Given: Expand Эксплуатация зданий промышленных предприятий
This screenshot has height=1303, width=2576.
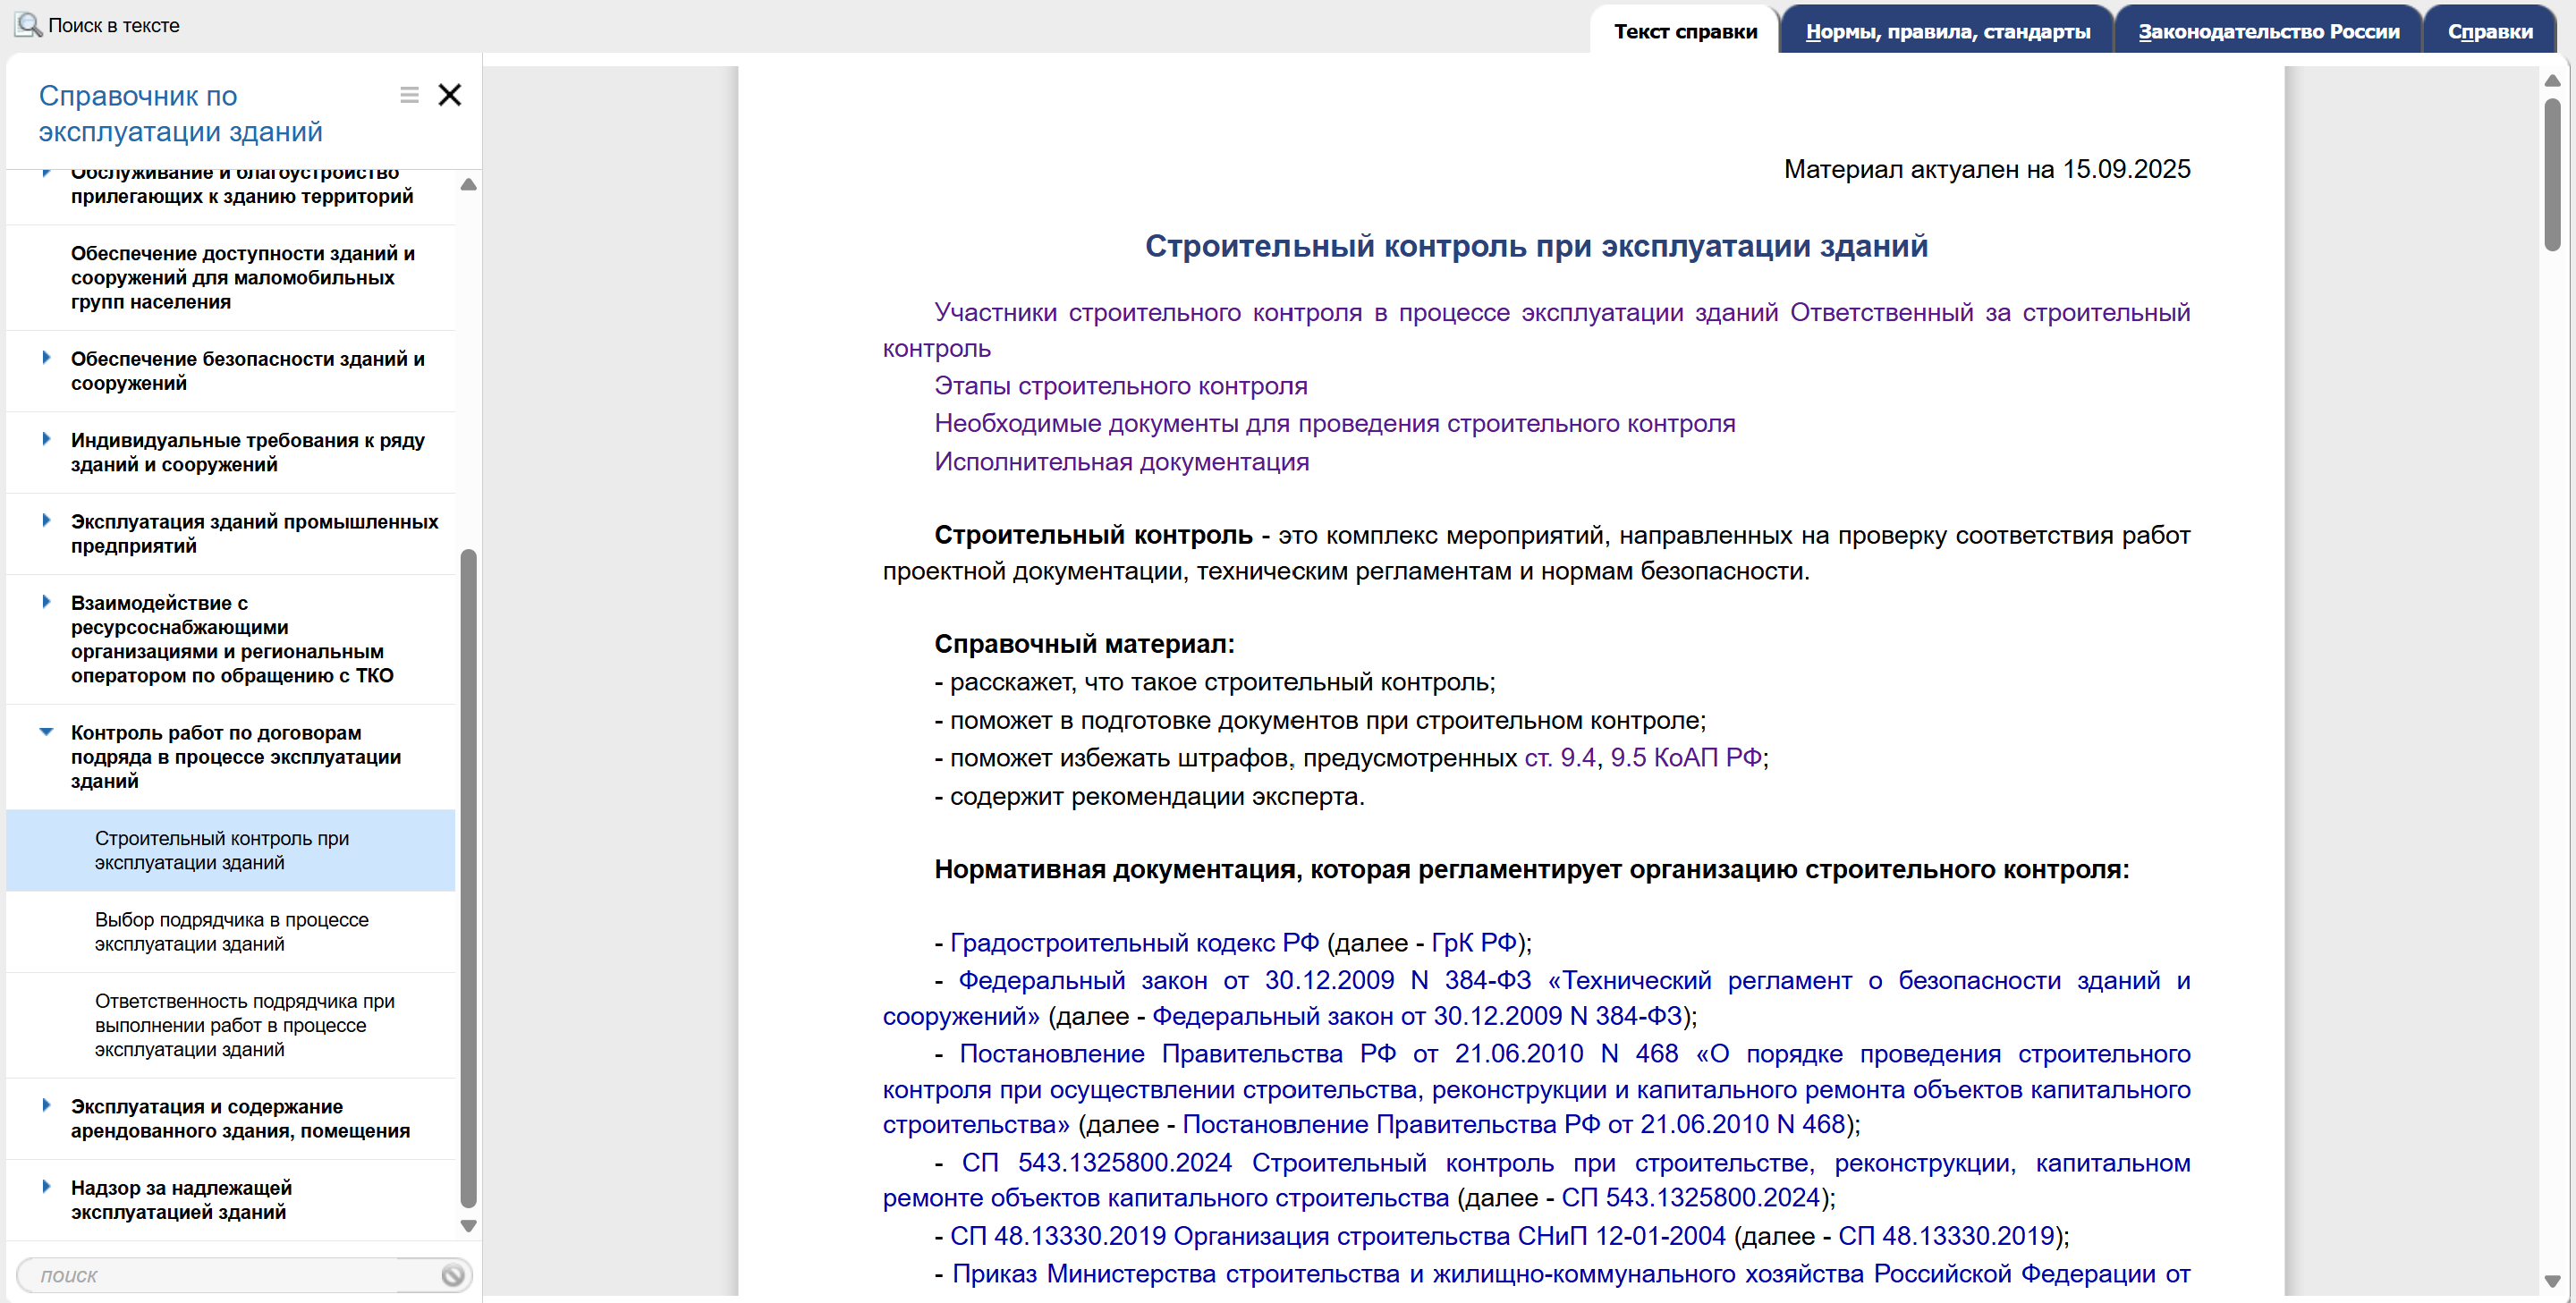Looking at the screenshot, I should point(46,520).
